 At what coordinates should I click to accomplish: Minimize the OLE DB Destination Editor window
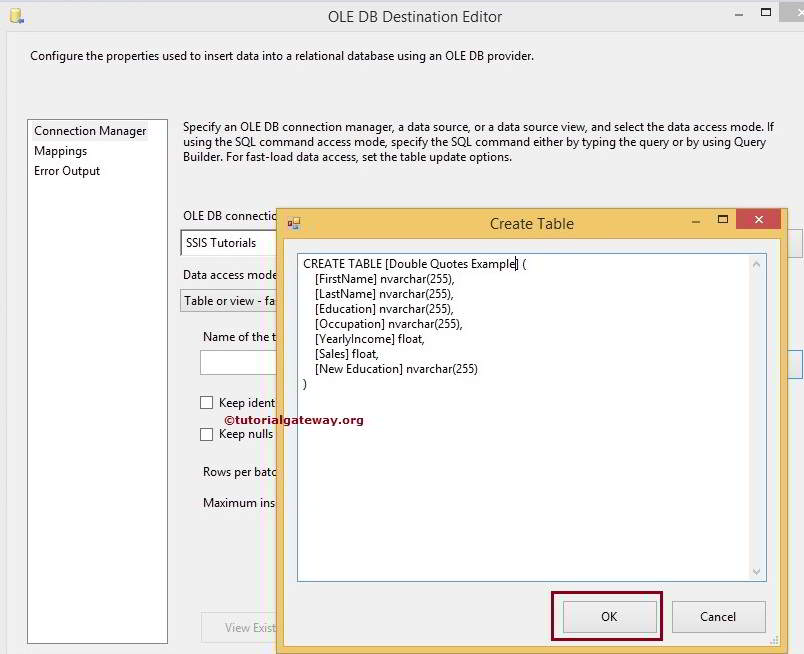tap(737, 13)
